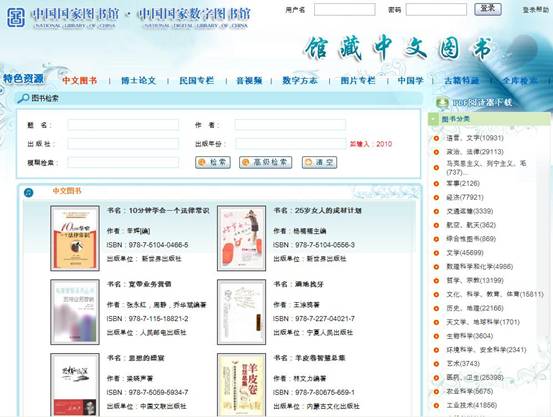
Task: Open the 经济(77921) category link
Action: [x=464, y=198]
